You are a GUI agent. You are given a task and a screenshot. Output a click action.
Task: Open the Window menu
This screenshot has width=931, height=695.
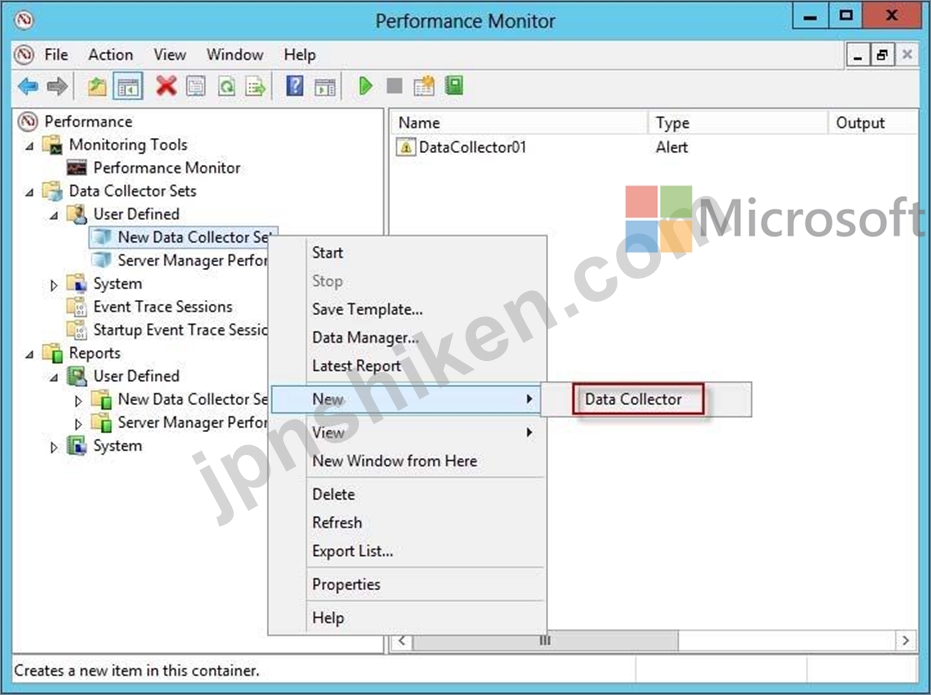235,55
